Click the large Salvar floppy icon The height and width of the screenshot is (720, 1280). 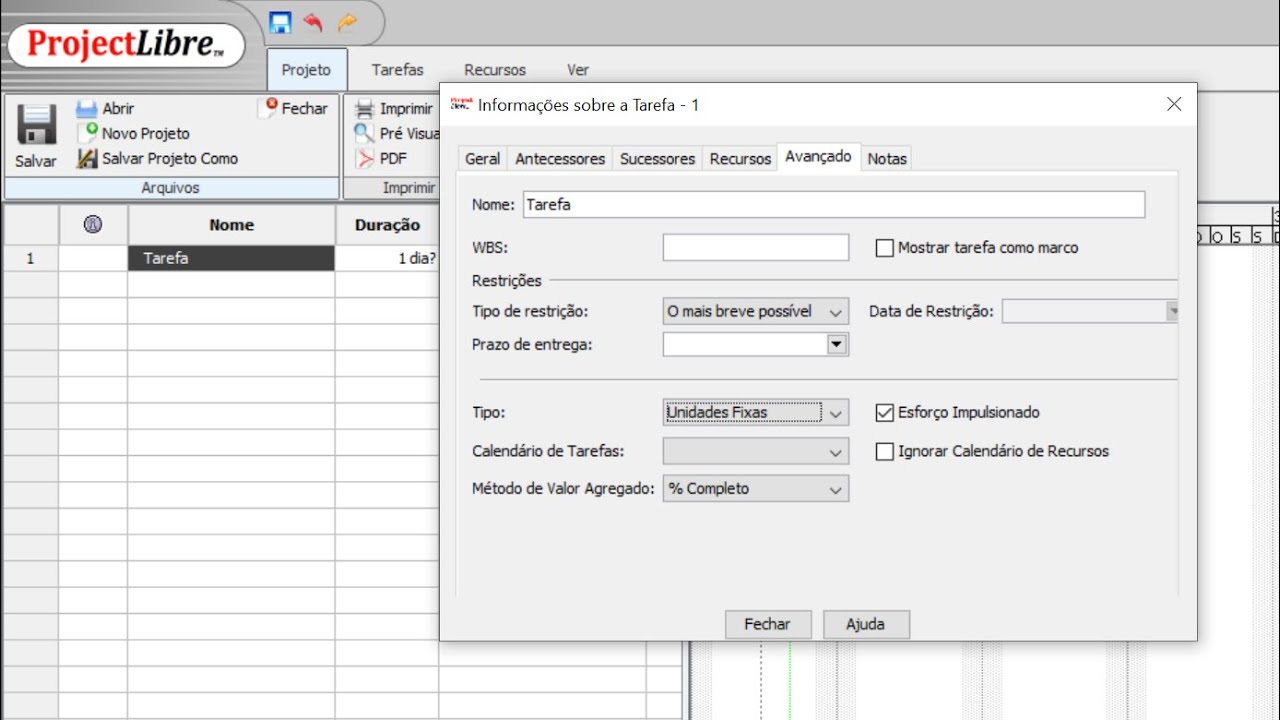36,125
